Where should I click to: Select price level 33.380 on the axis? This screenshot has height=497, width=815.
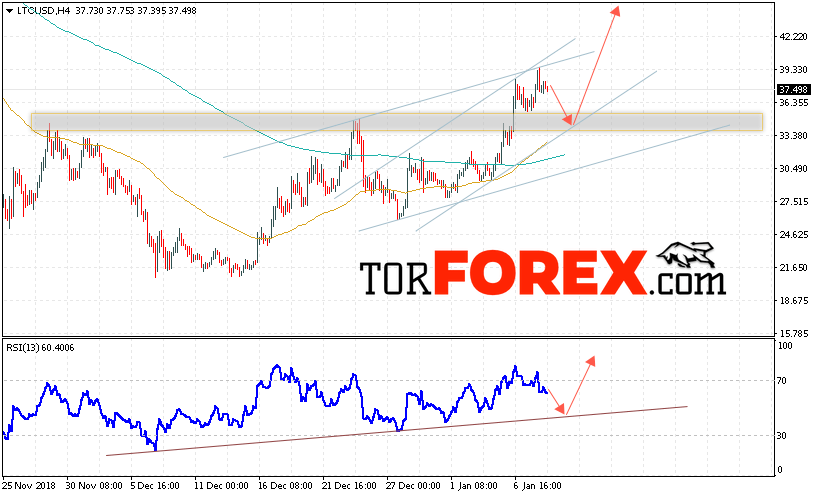pos(793,136)
